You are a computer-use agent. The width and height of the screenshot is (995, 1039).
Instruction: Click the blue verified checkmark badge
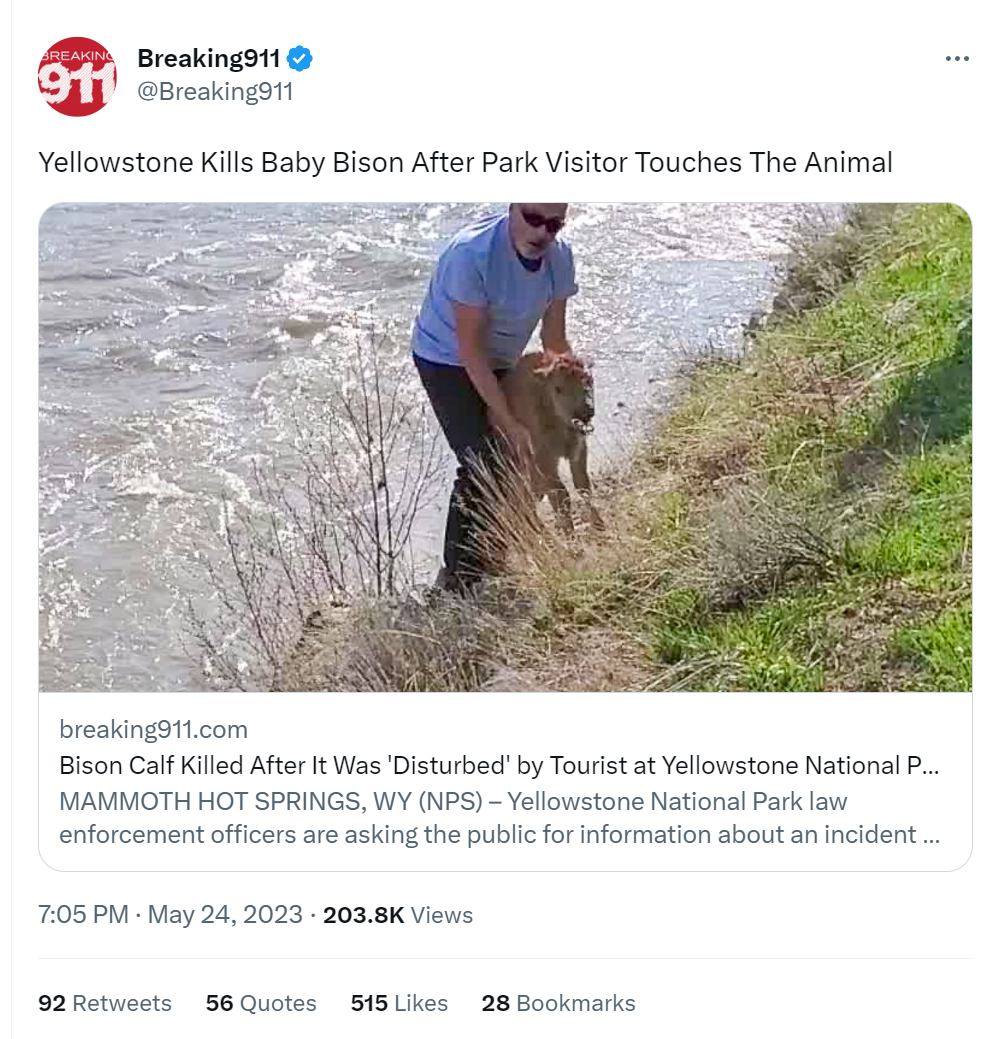pos(299,59)
